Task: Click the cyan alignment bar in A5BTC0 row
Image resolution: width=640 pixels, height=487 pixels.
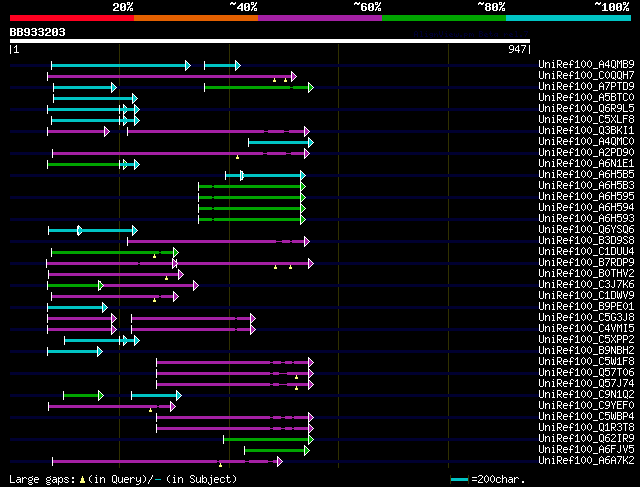Action: [96, 98]
